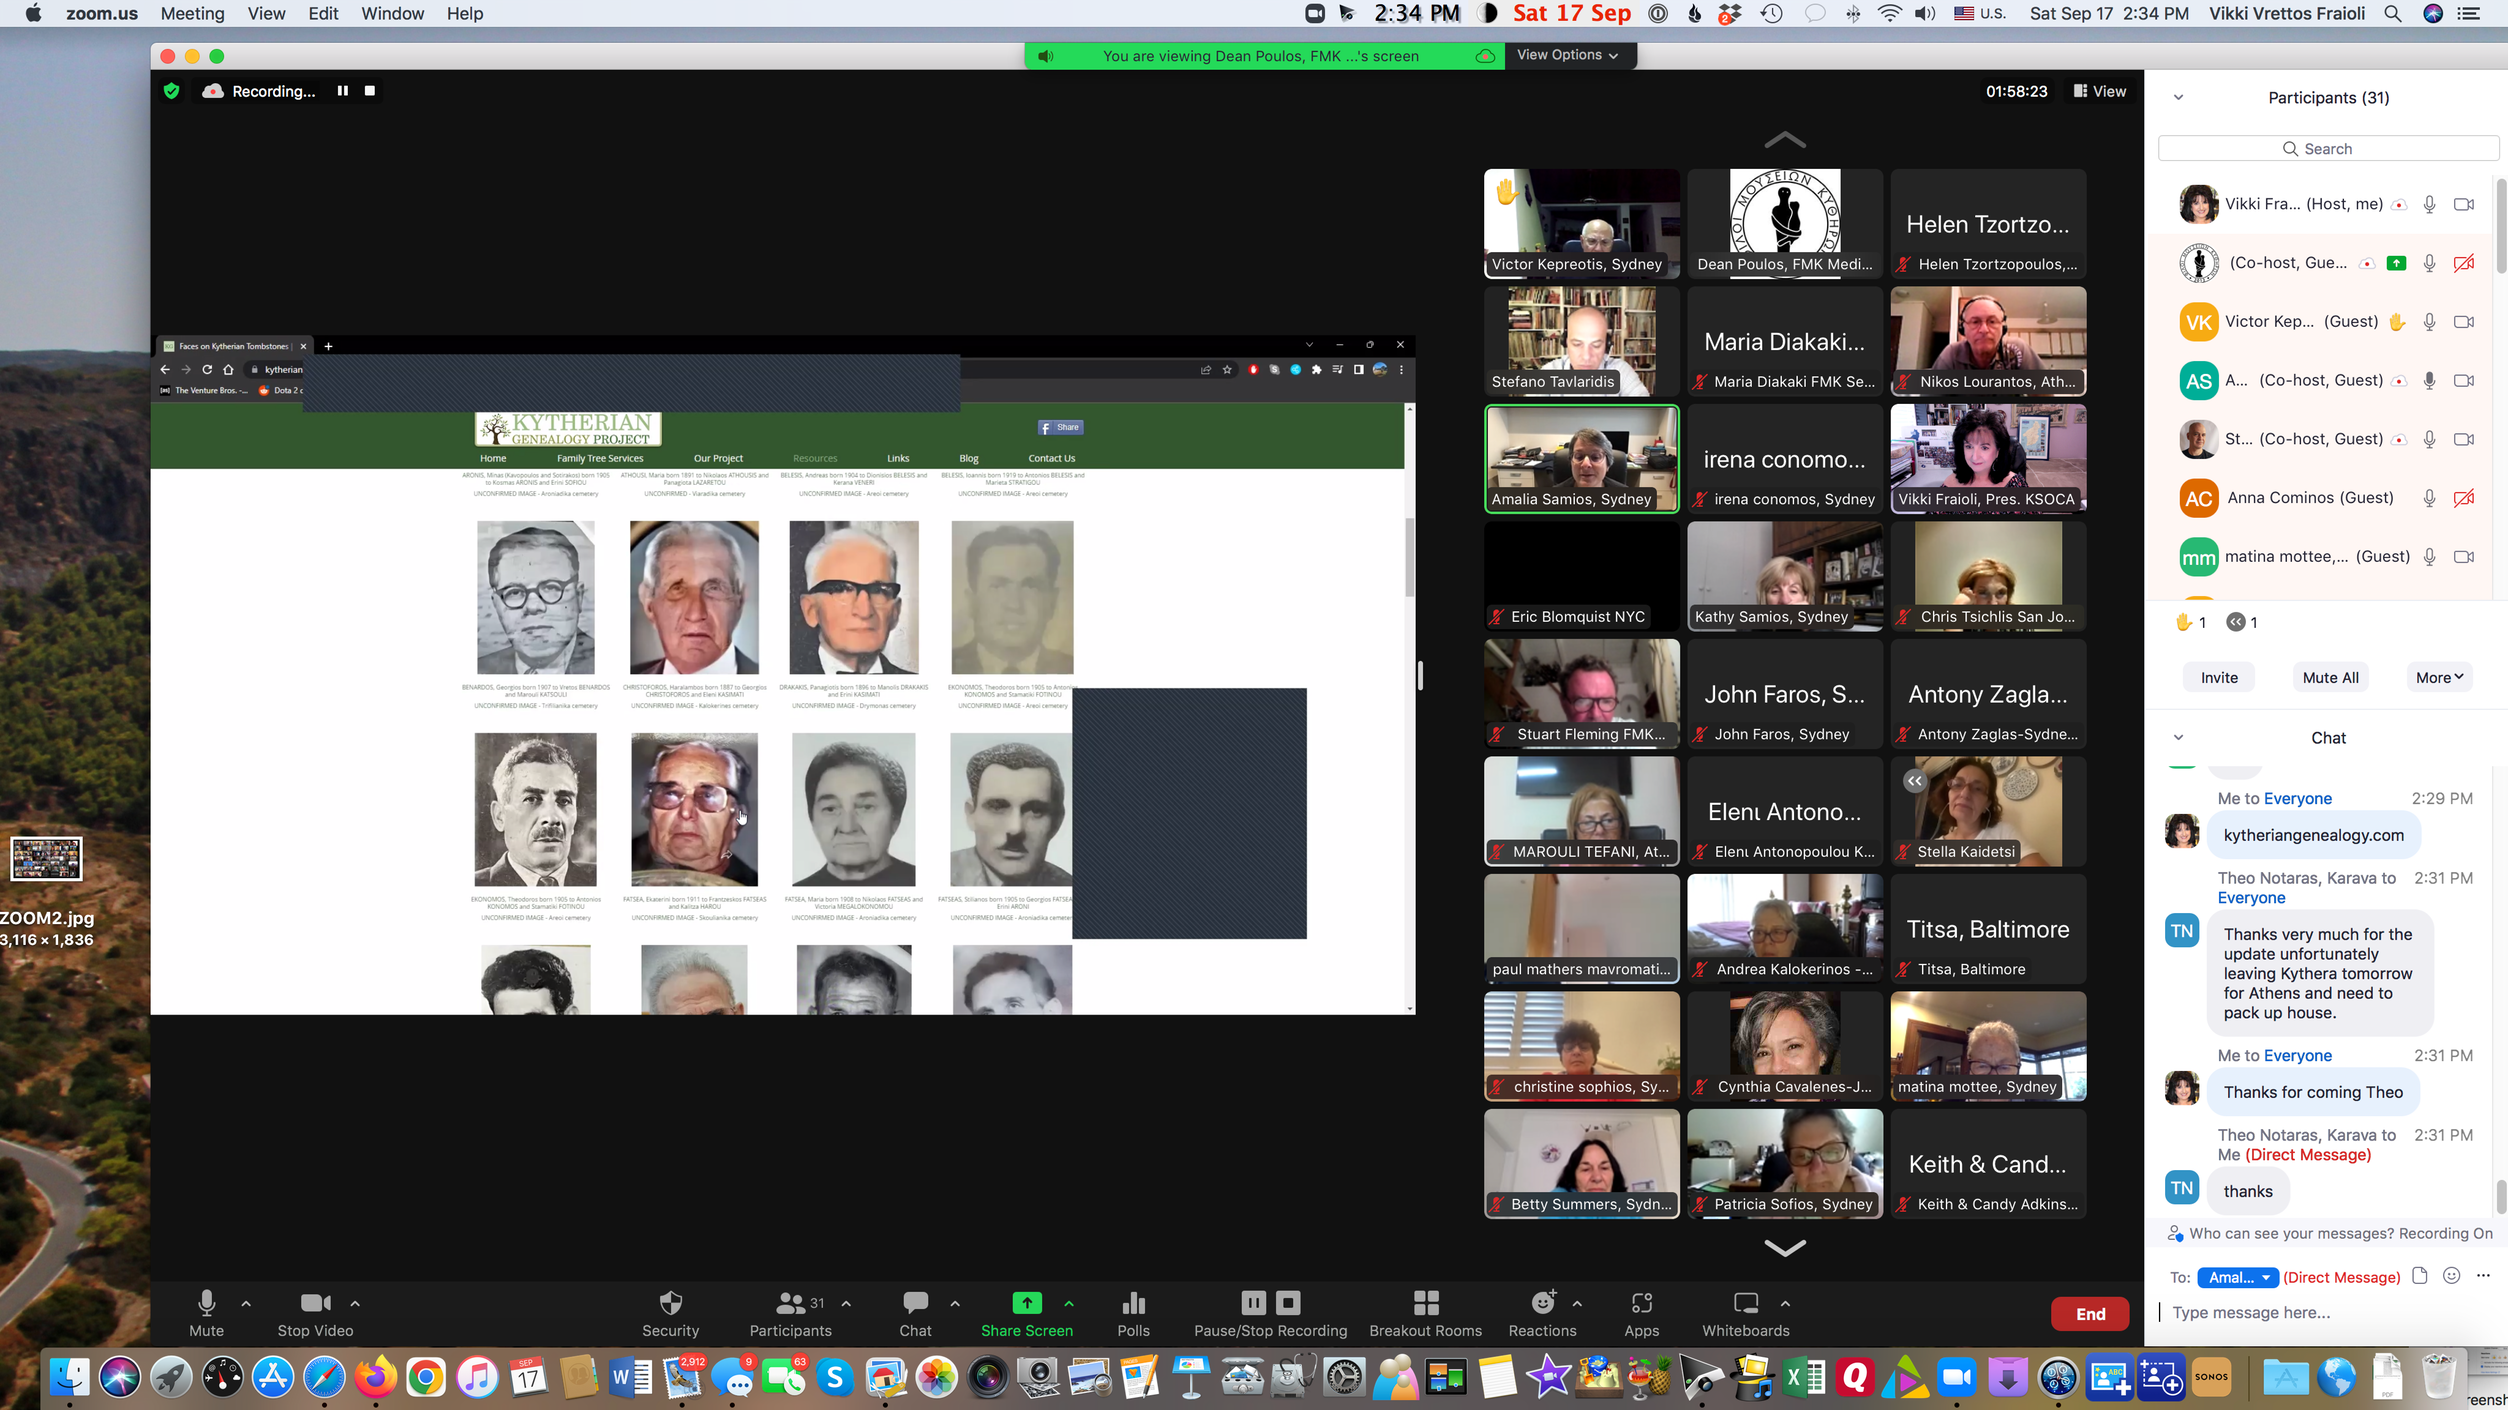Open the chat recipient Amal... dropdown
This screenshot has width=2508, height=1410.
[2238, 1277]
